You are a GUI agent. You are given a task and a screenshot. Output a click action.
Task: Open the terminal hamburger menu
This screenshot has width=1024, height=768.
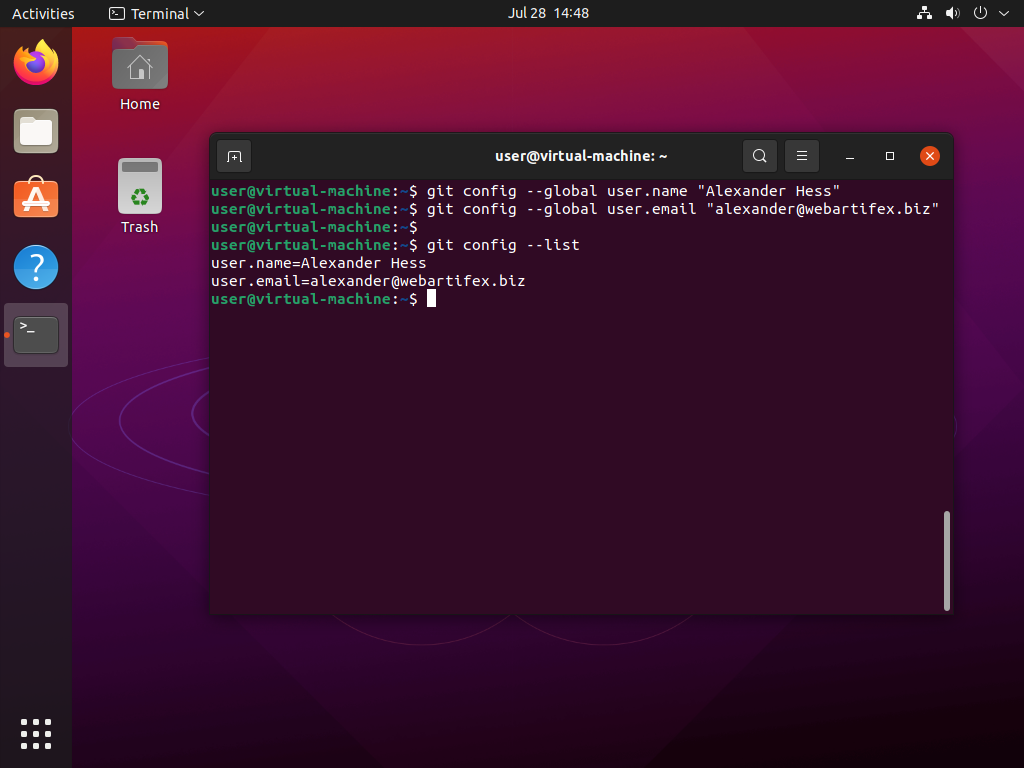pos(802,156)
